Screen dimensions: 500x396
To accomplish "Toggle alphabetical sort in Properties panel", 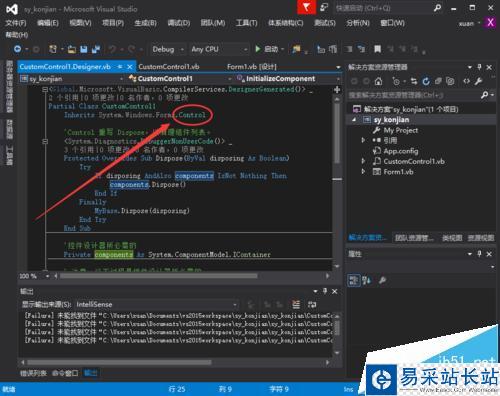I will tap(366, 280).
